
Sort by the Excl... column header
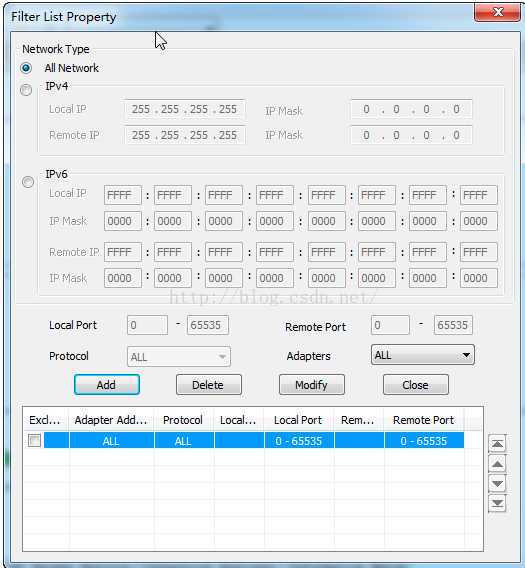45,420
